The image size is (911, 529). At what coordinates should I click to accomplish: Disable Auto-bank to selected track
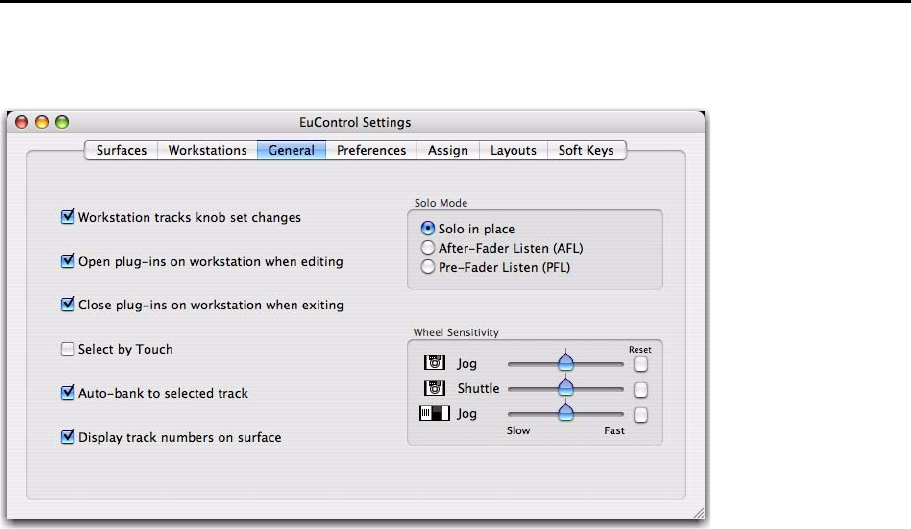67,393
